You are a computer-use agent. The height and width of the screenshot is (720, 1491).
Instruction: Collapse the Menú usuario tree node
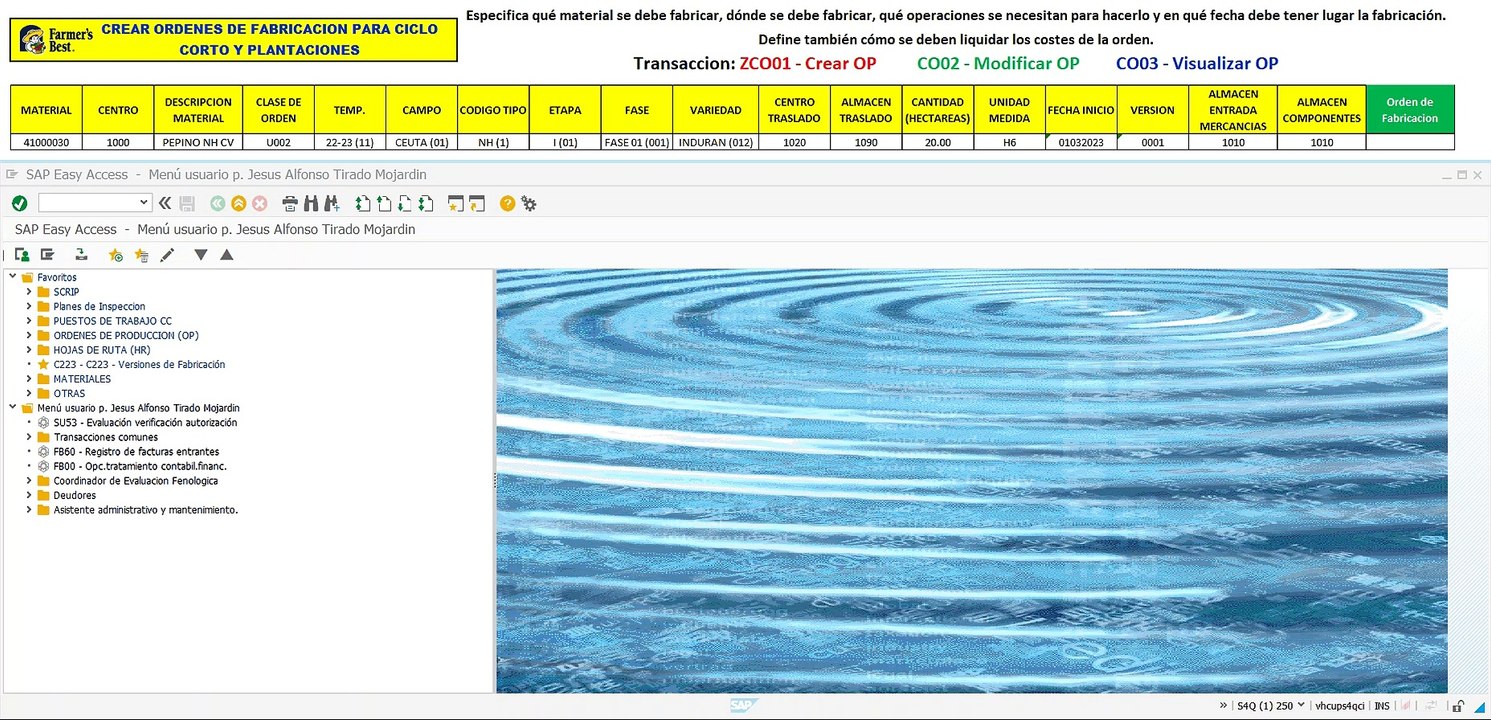[x=13, y=408]
